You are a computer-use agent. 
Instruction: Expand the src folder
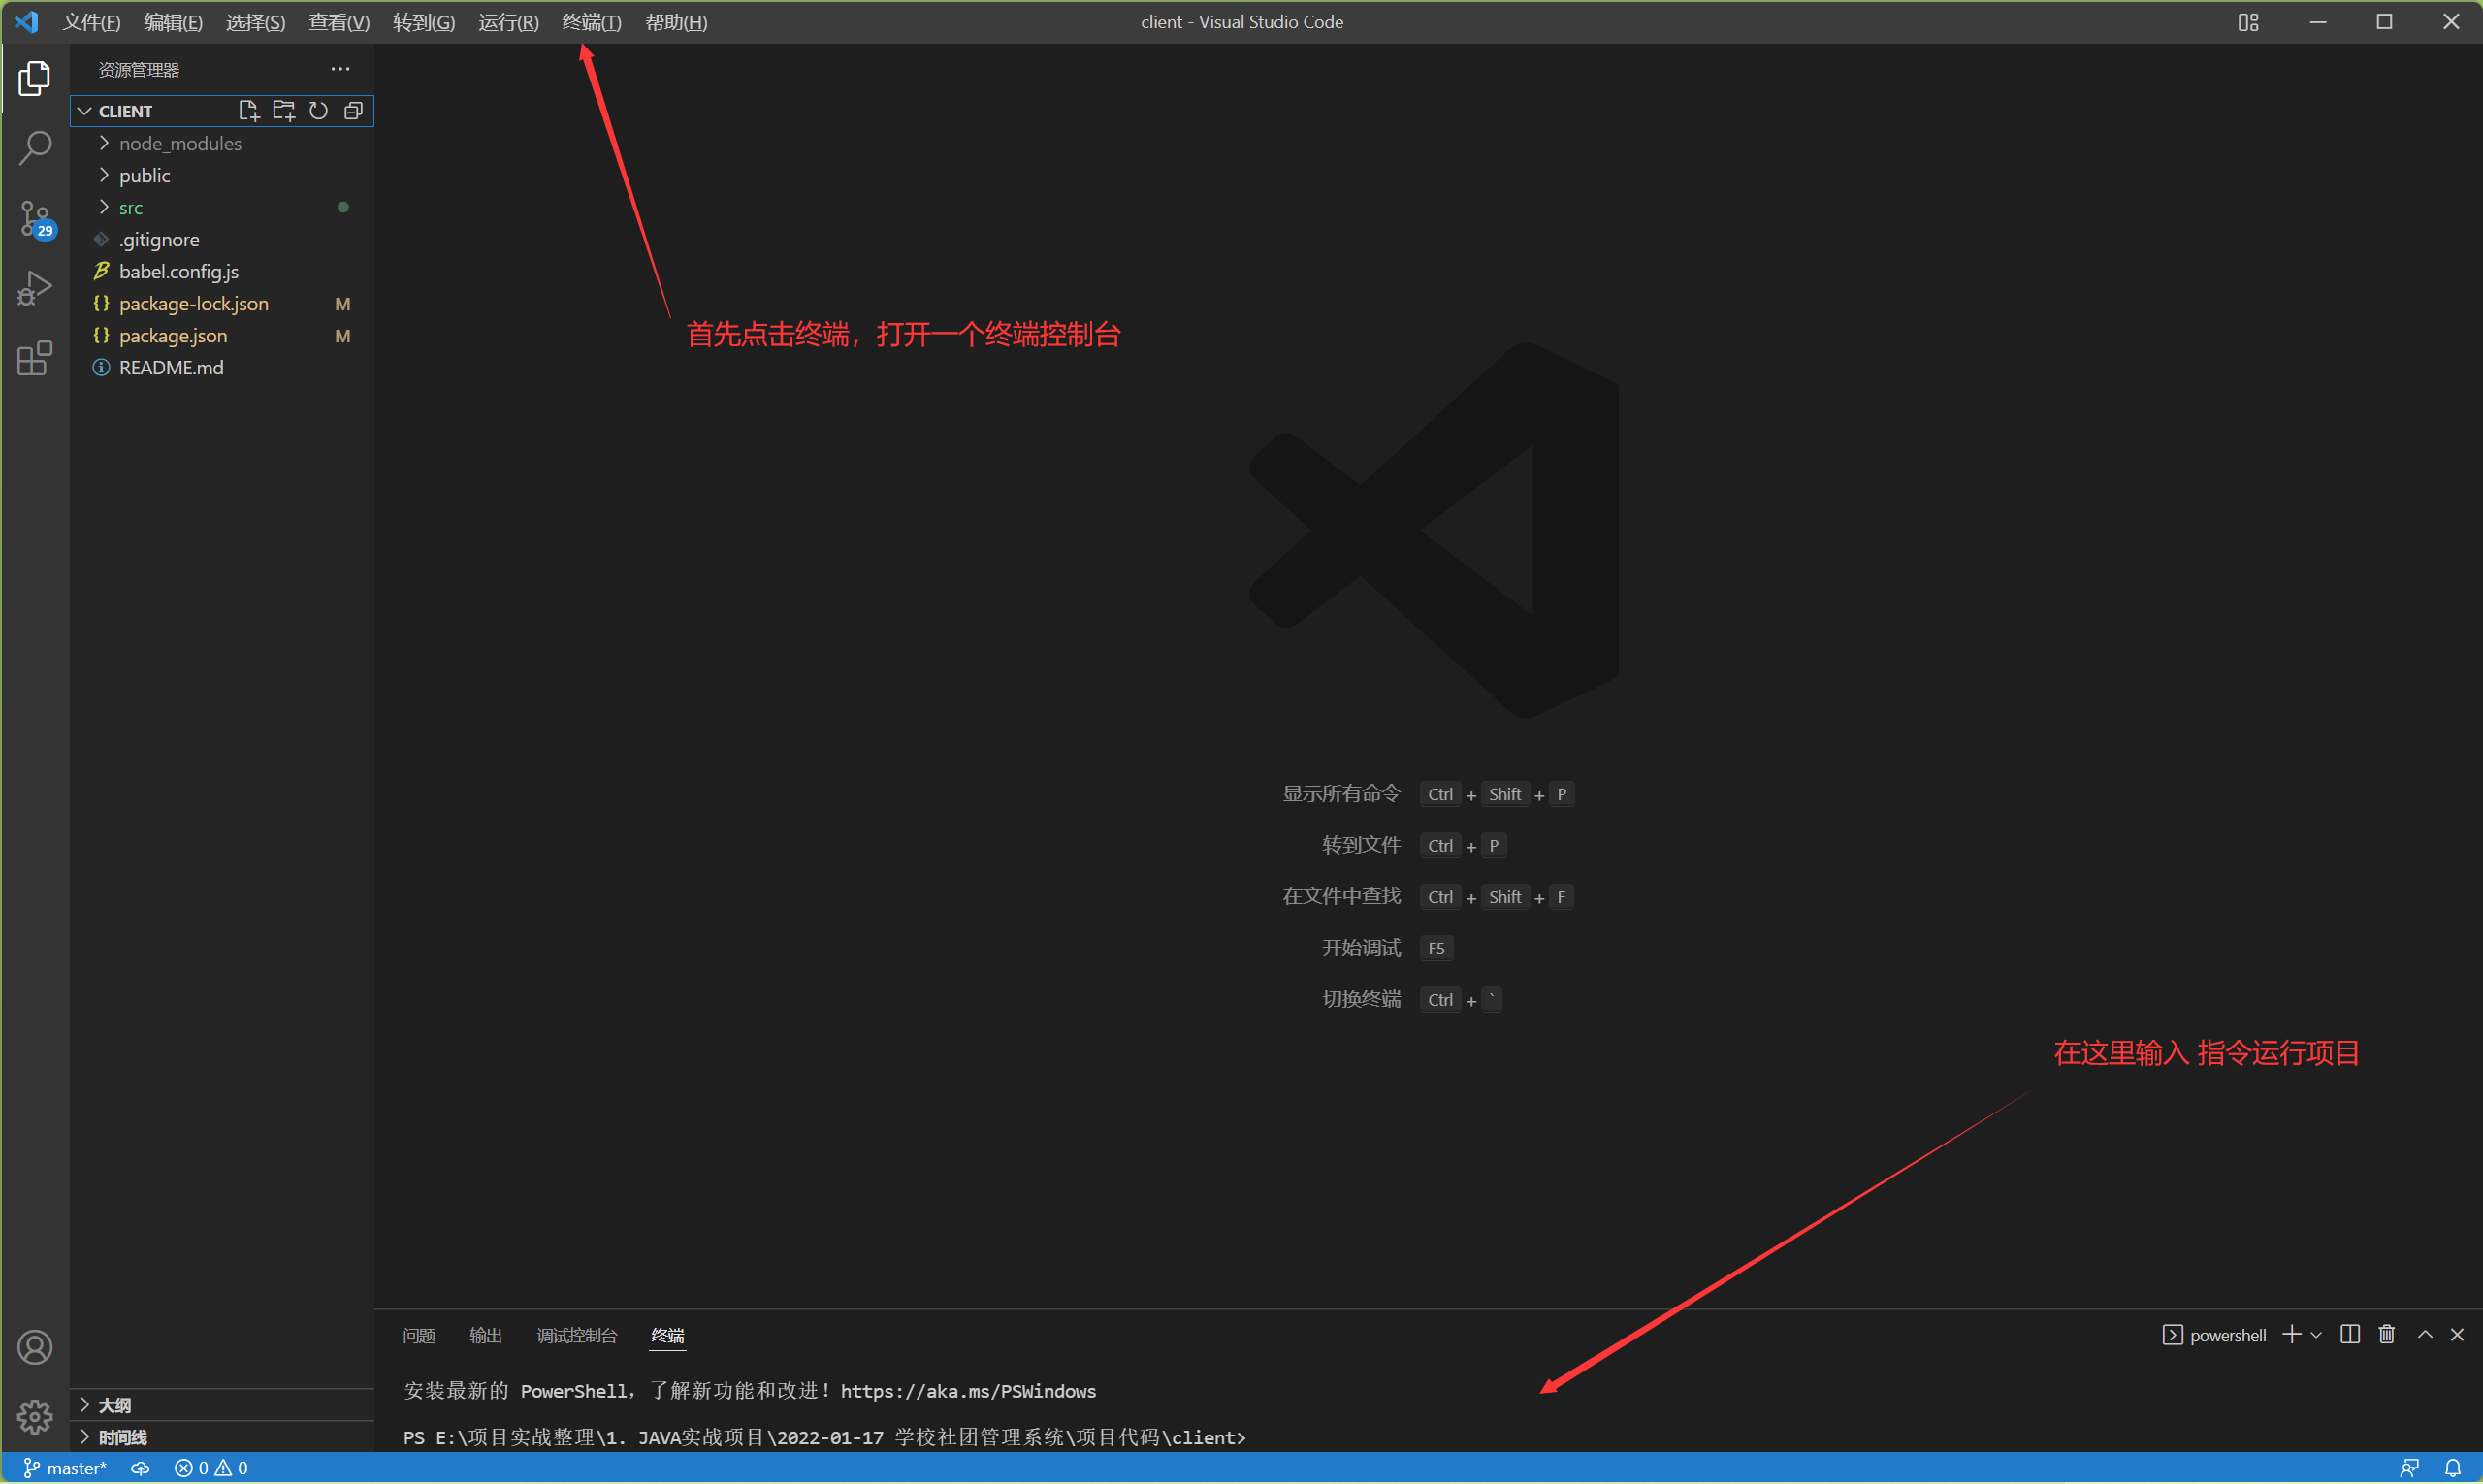click(131, 208)
